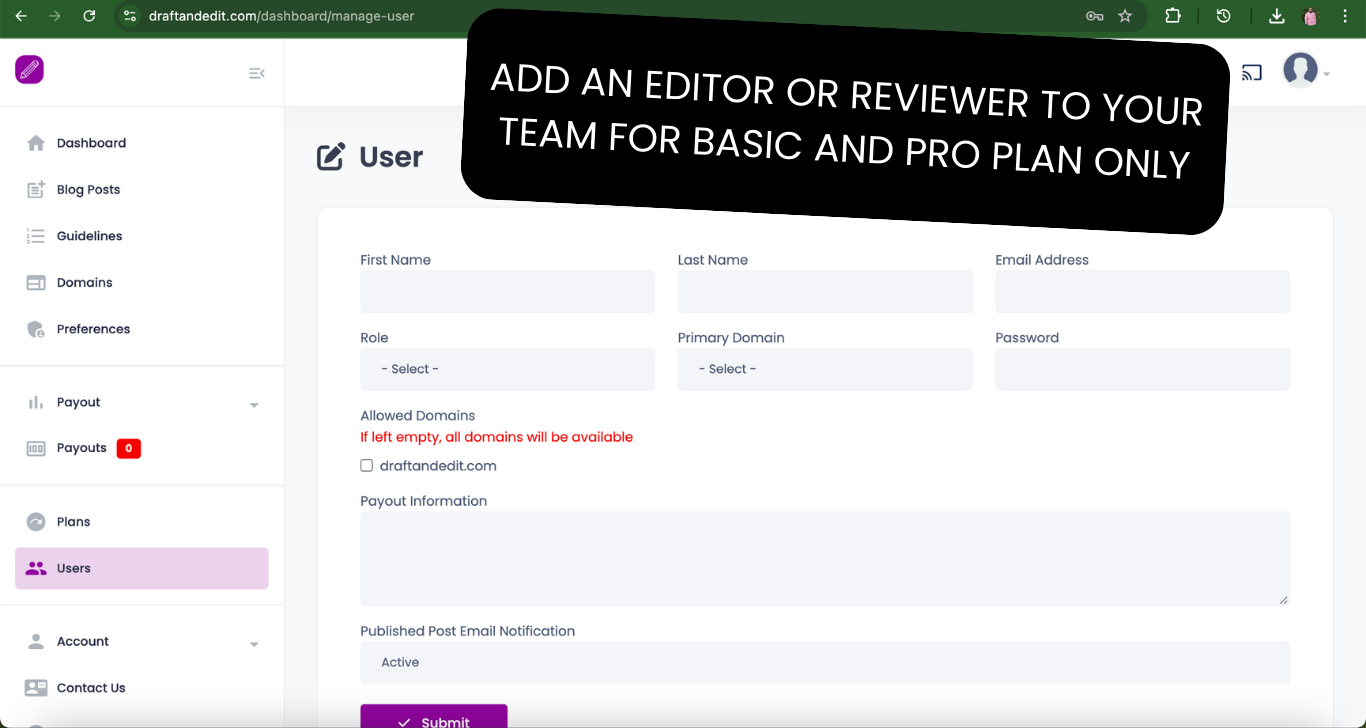
Task: Go back with browser back arrow
Action: coord(21,16)
